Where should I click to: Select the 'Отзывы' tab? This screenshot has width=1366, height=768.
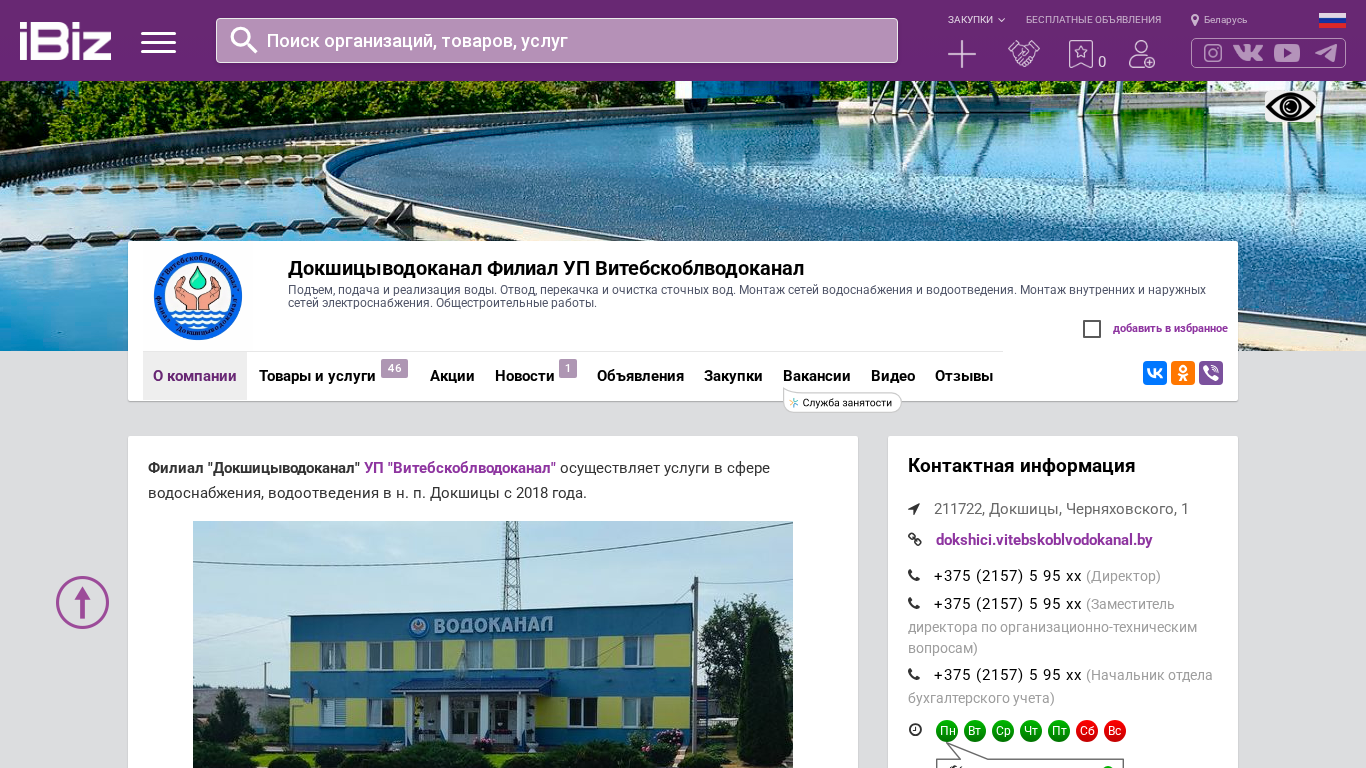pyautogui.click(x=964, y=376)
